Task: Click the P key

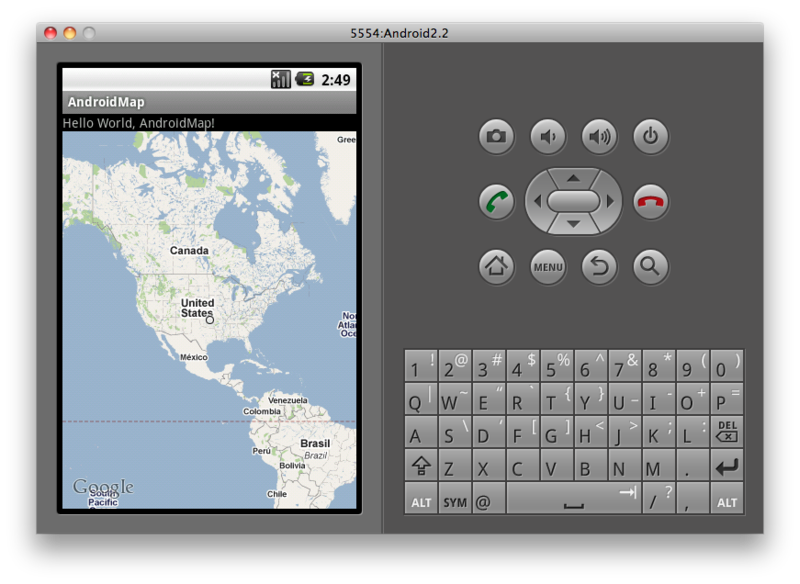Action: [x=727, y=398]
